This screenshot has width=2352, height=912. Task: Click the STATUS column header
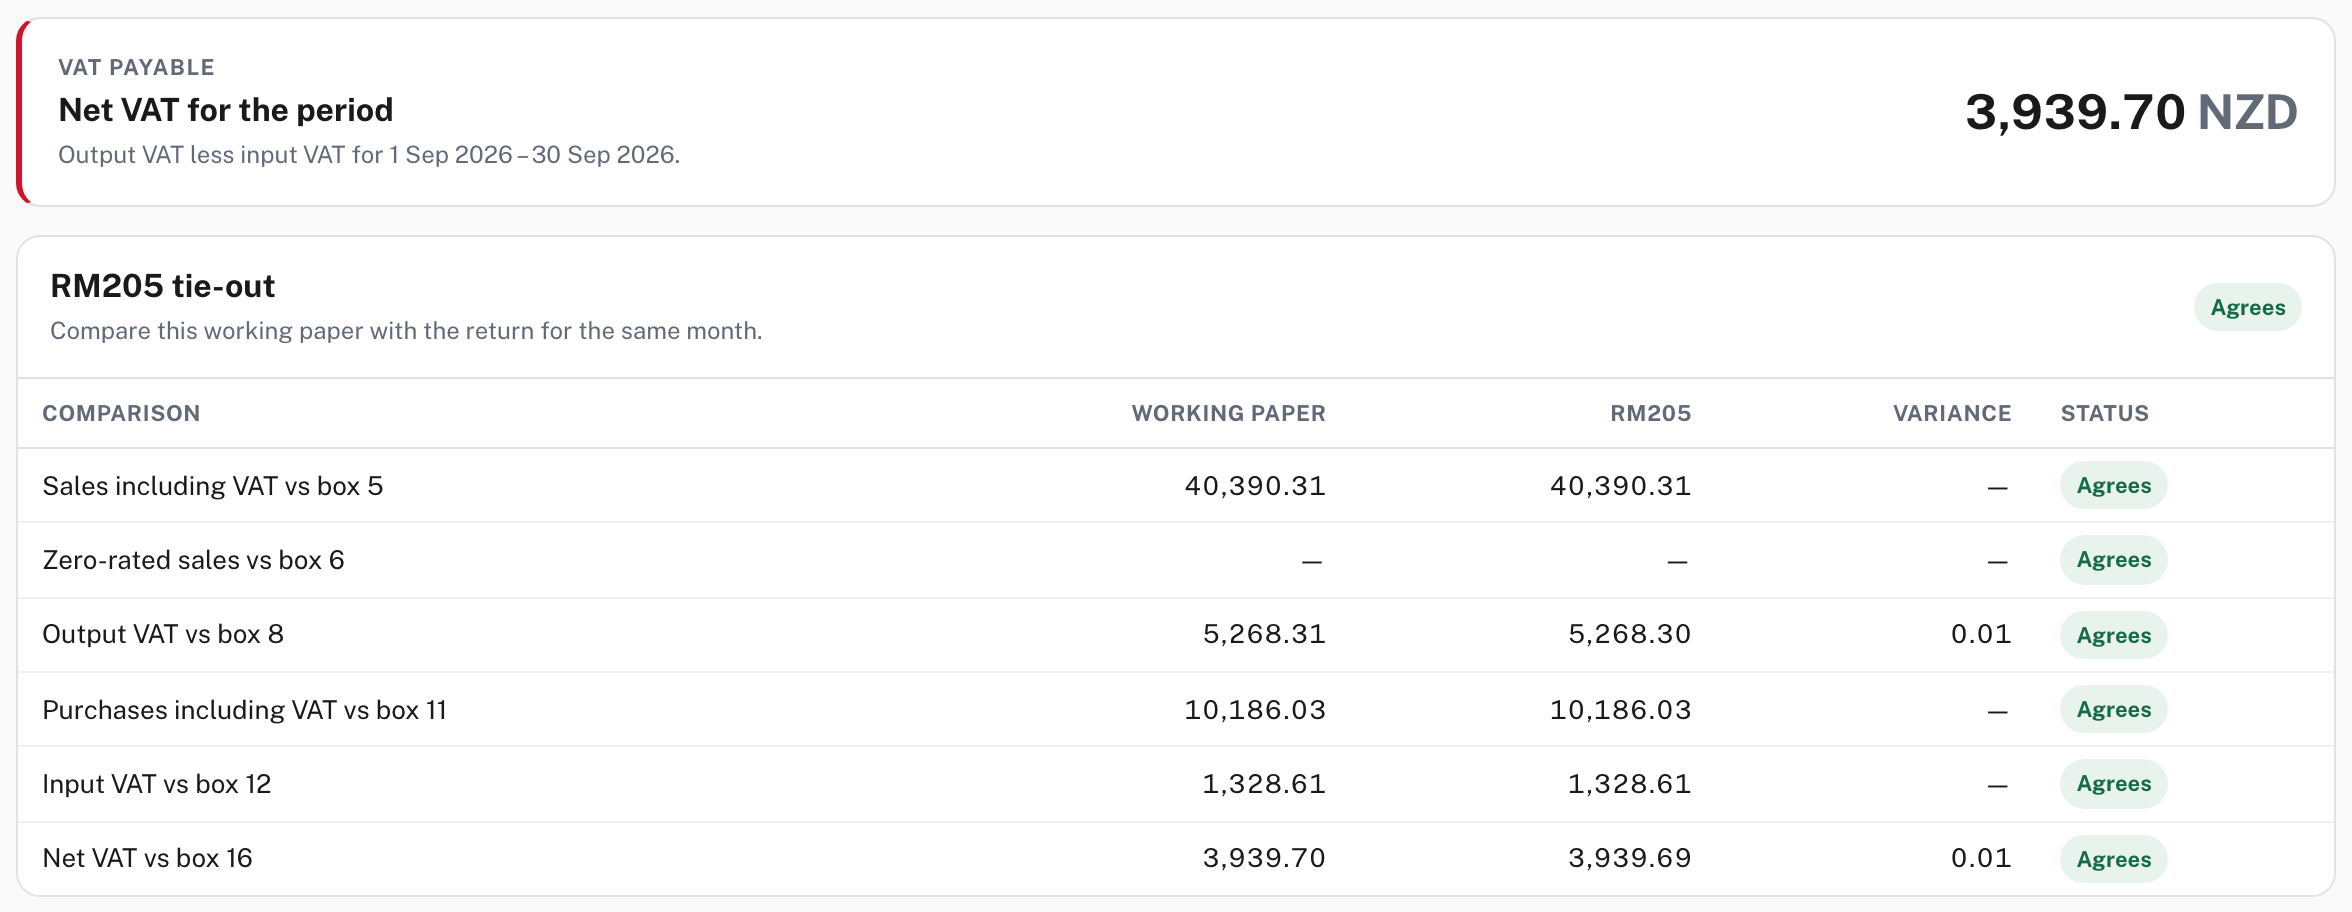pyautogui.click(x=2105, y=413)
